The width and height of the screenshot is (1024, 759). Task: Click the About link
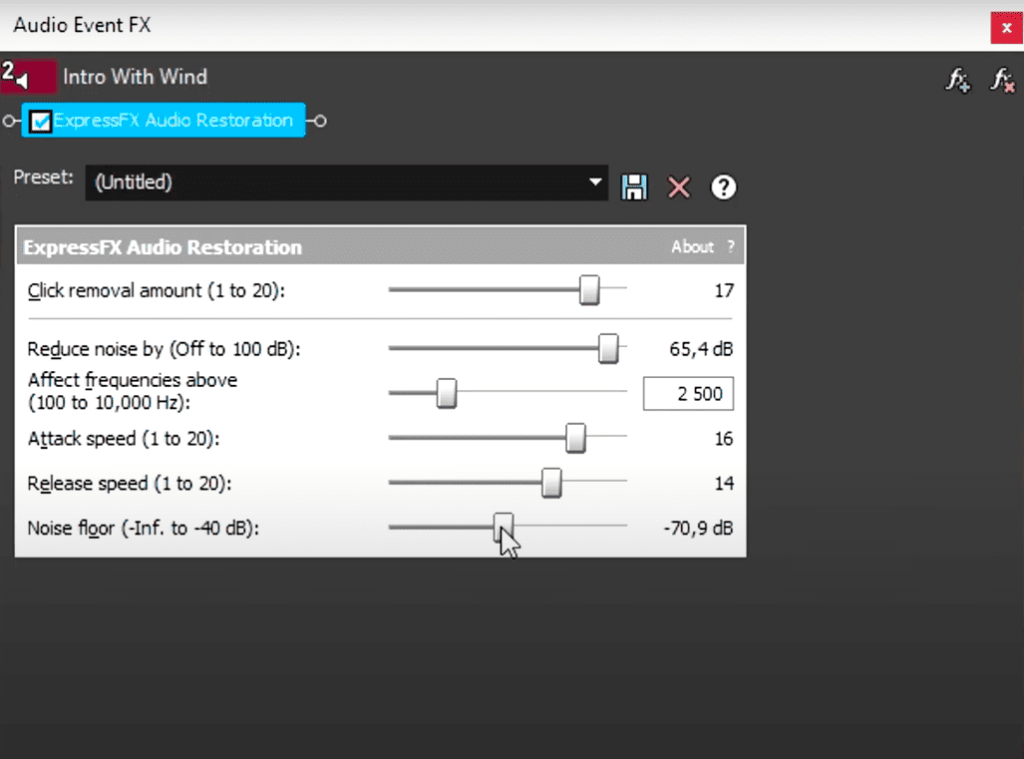(x=692, y=247)
